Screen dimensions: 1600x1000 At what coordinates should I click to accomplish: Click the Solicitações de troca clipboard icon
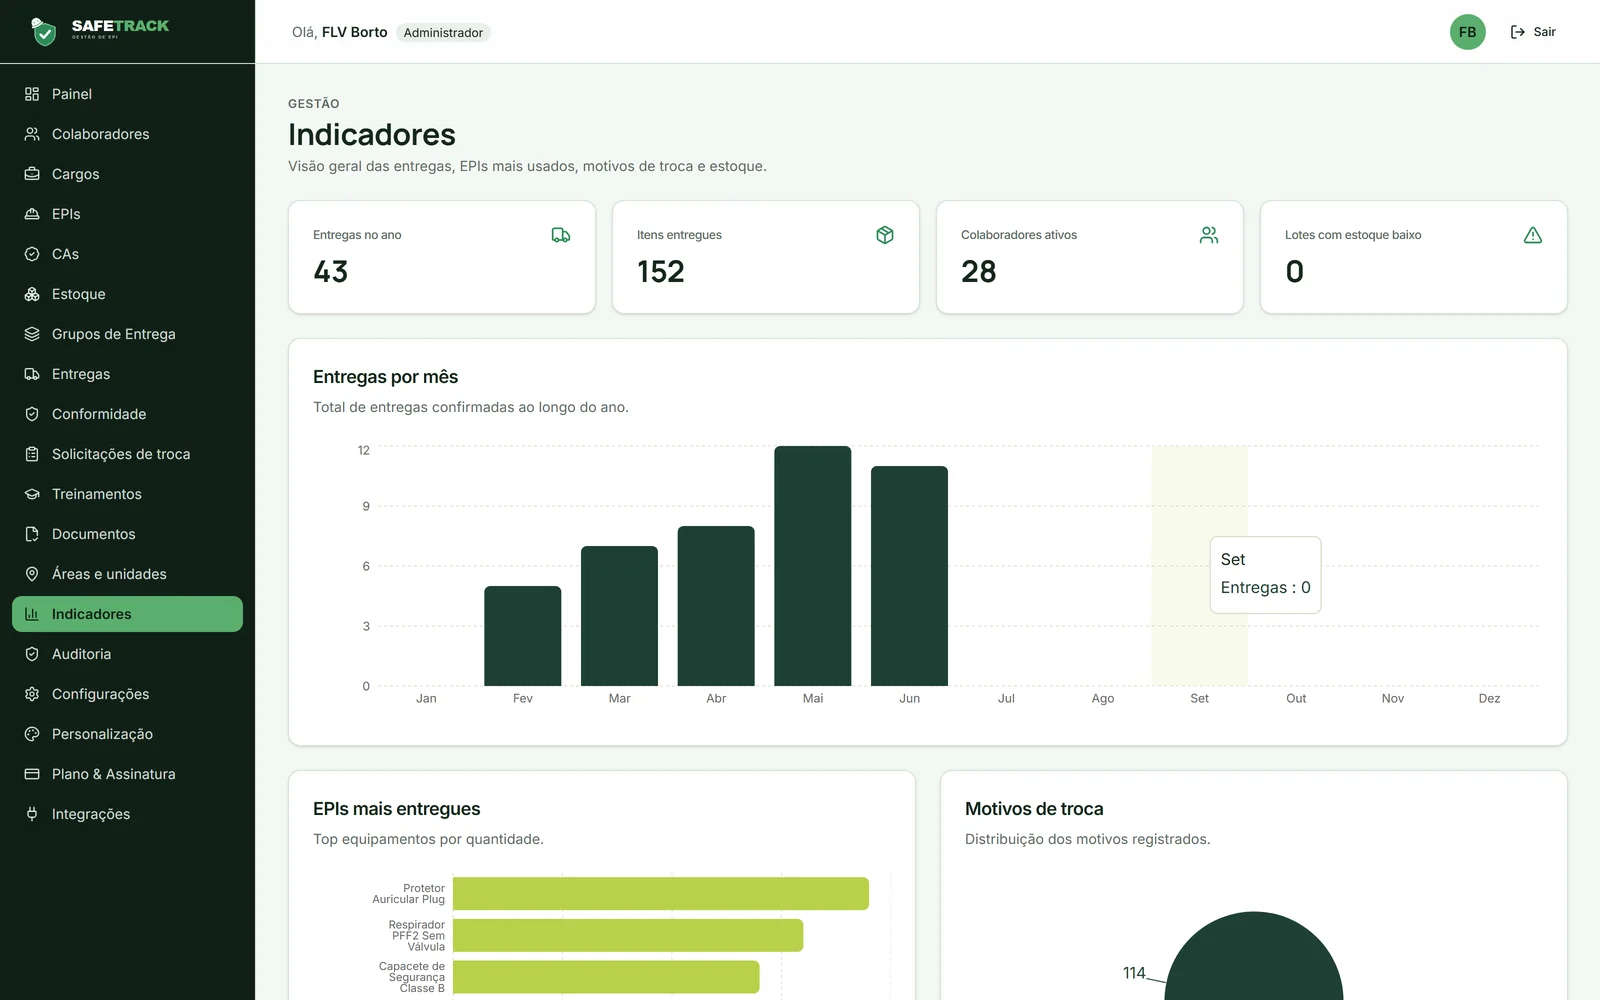pyautogui.click(x=32, y=454)
